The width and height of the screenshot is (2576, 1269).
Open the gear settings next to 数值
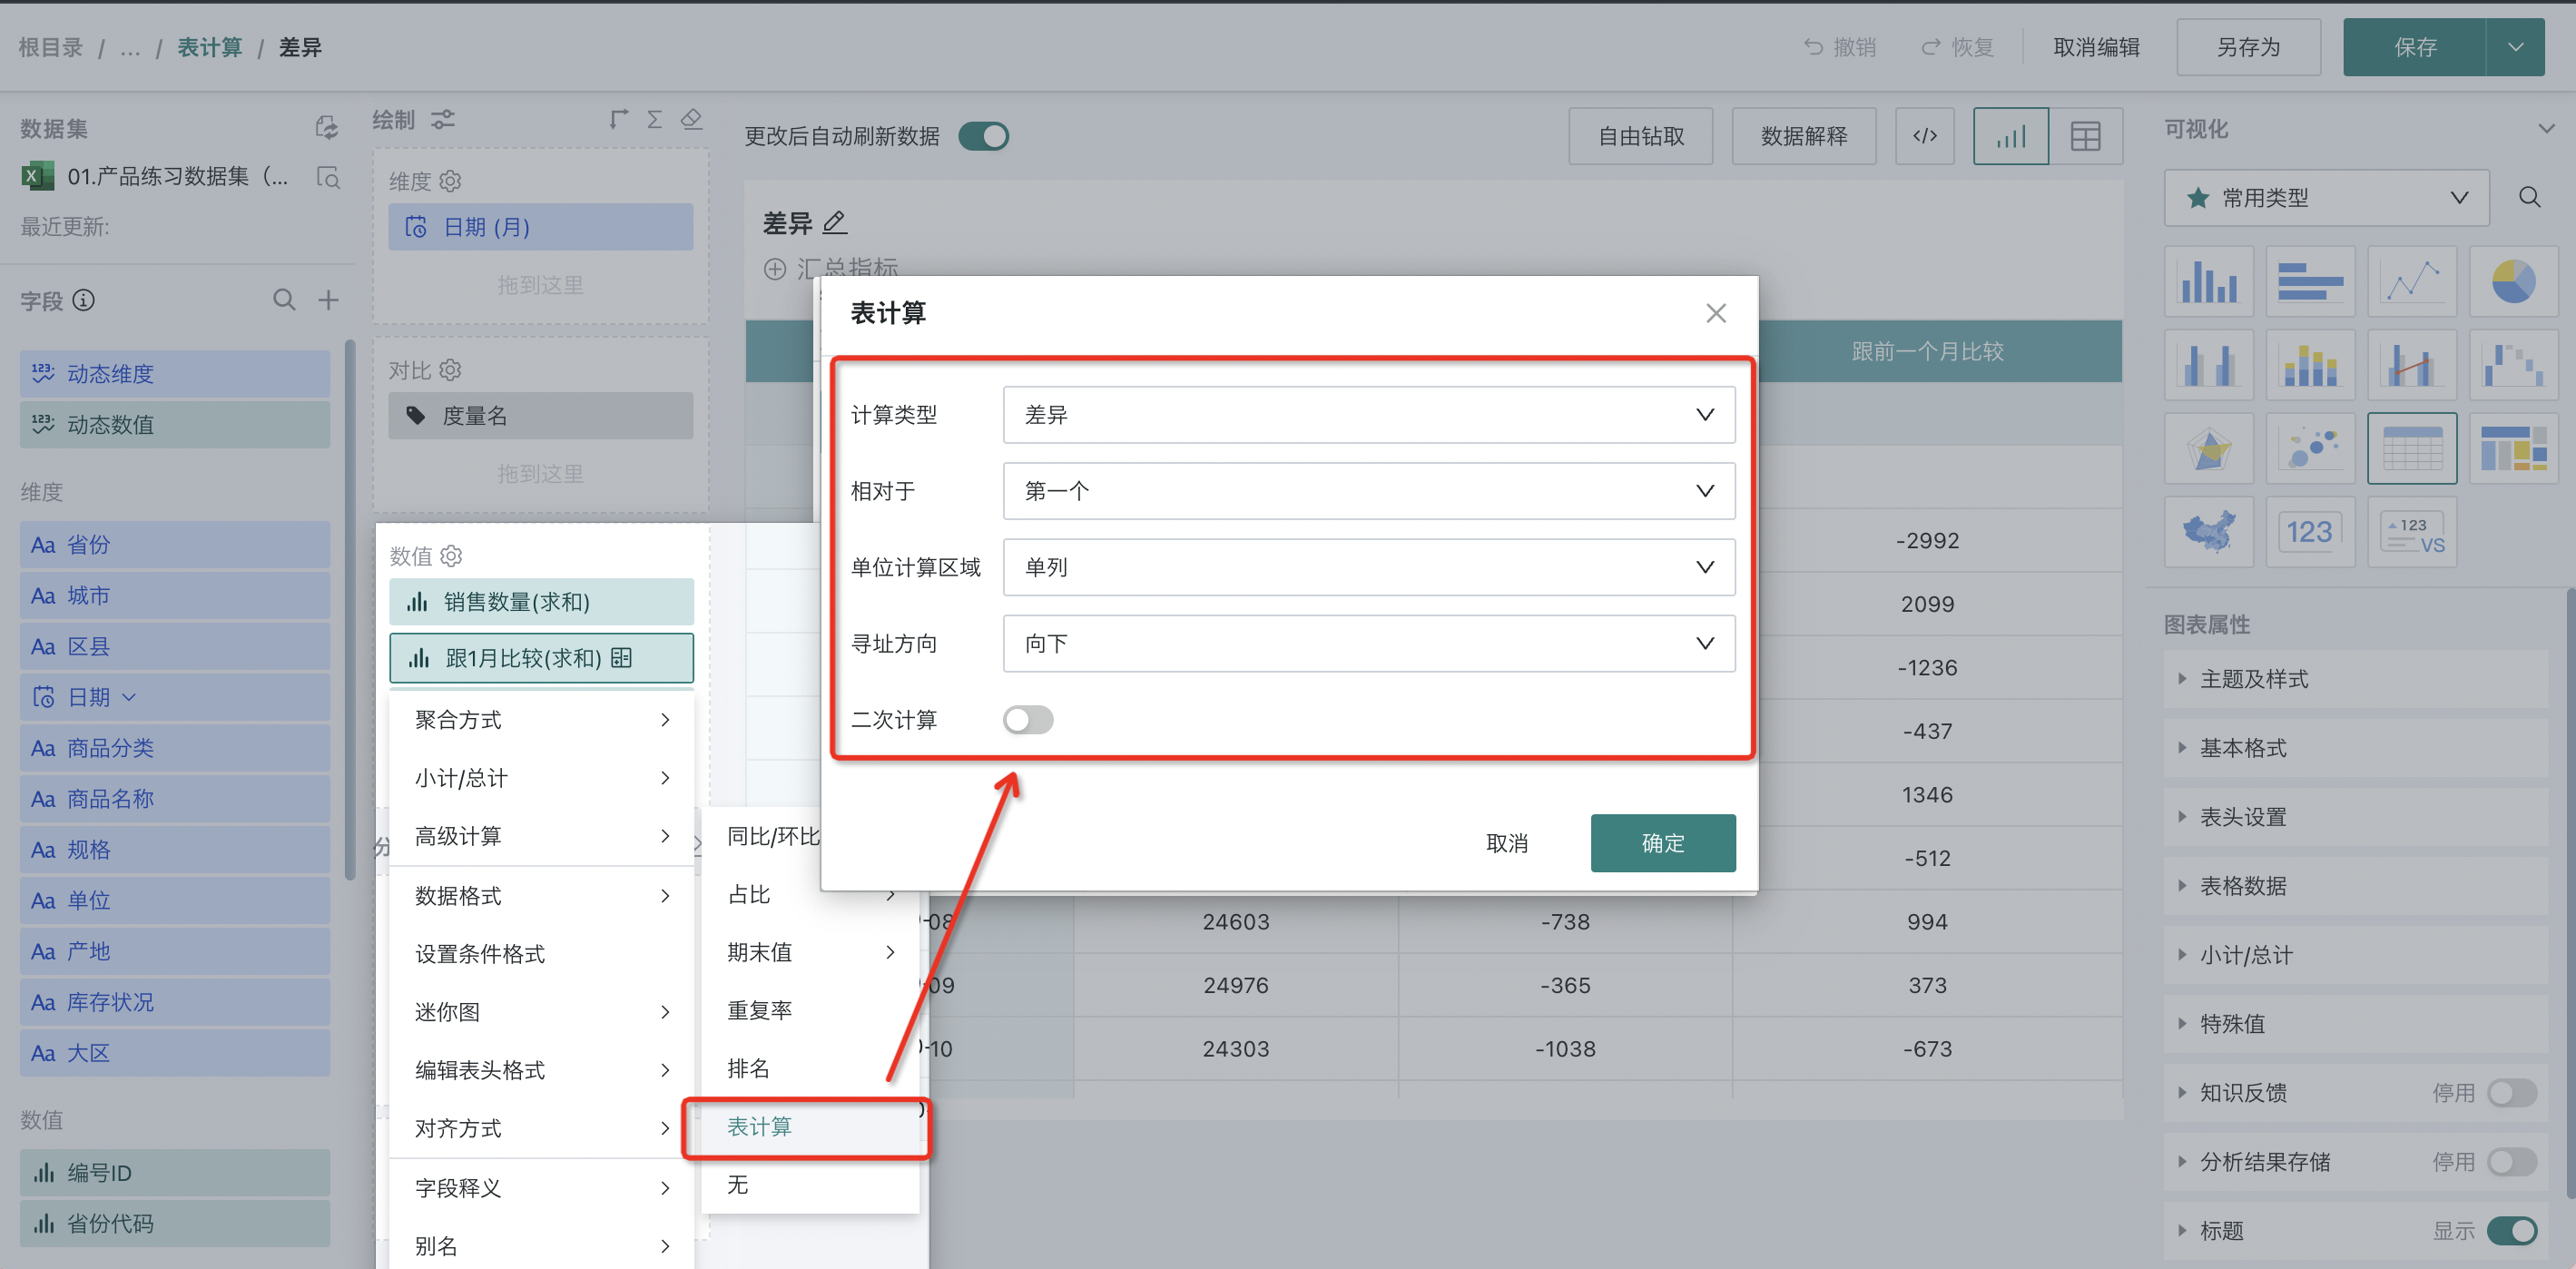452,555
